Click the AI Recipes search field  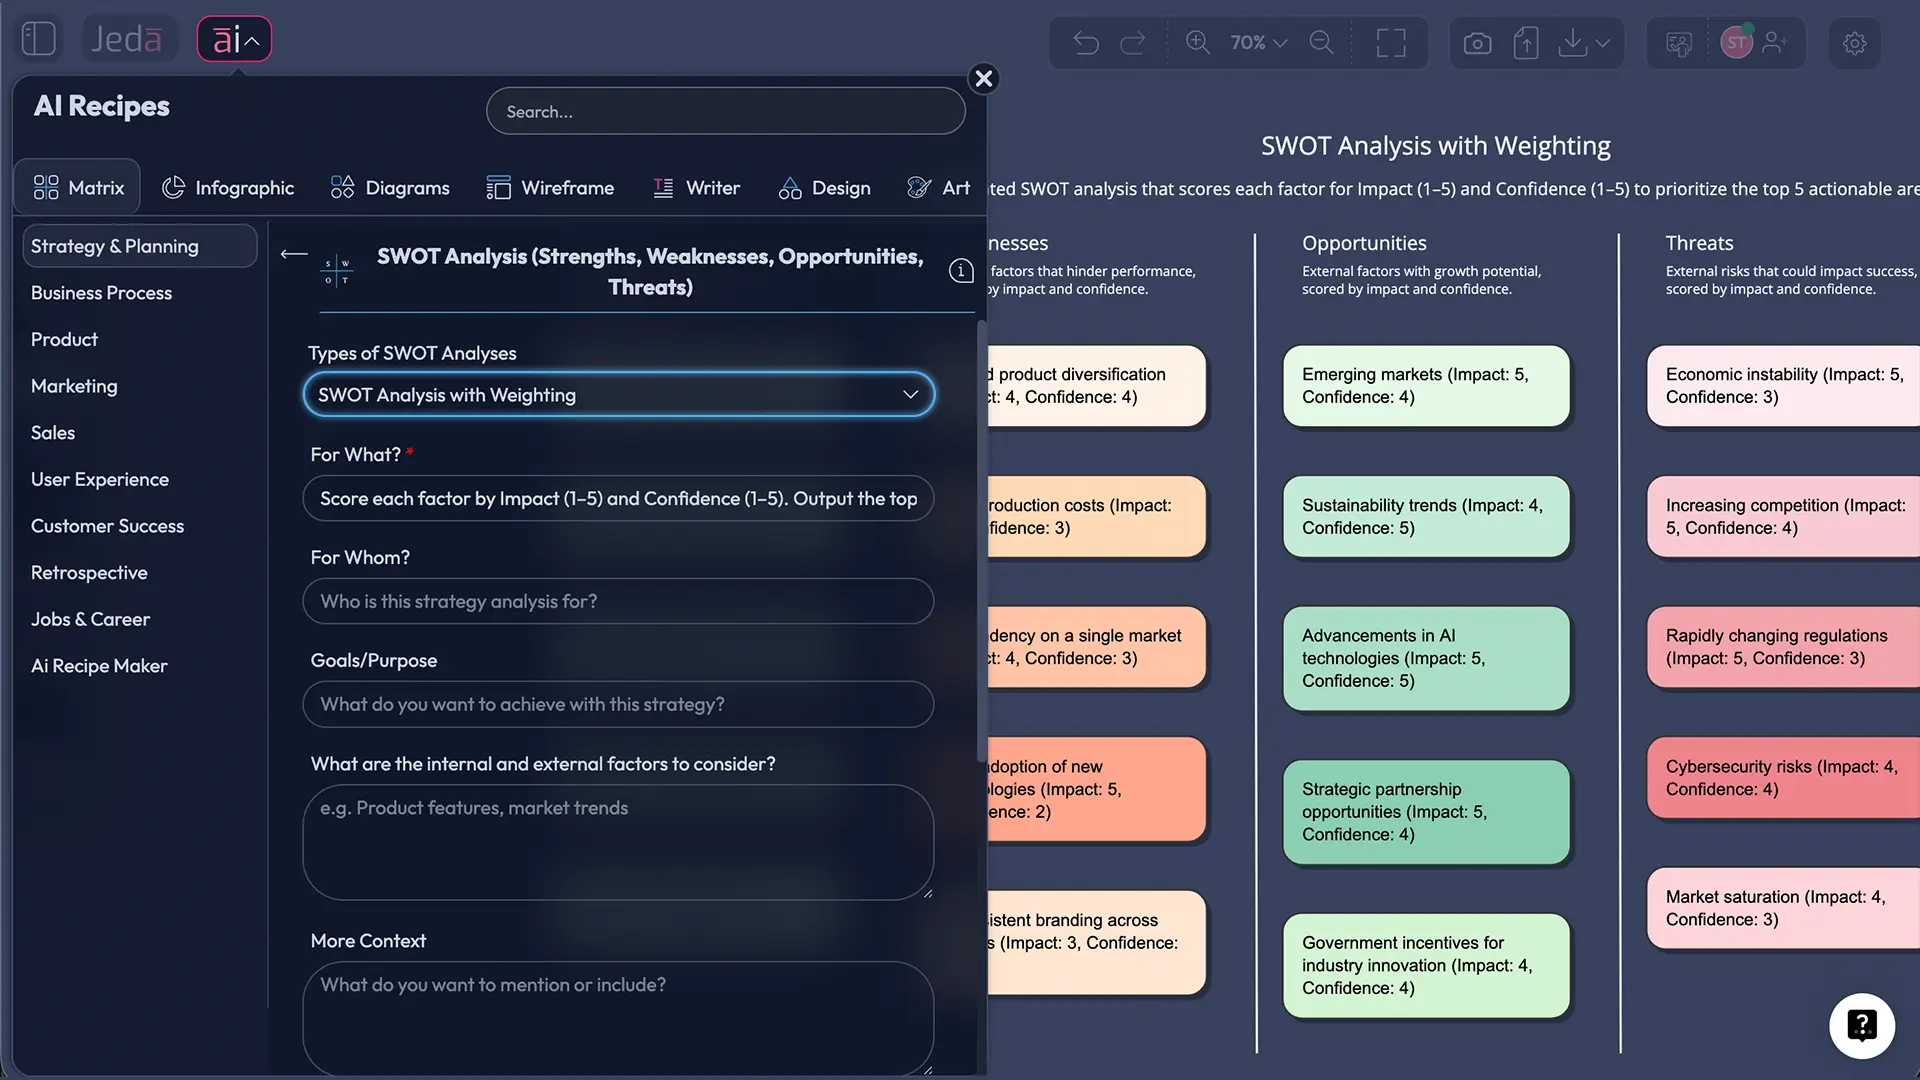(x=725, y=111)
